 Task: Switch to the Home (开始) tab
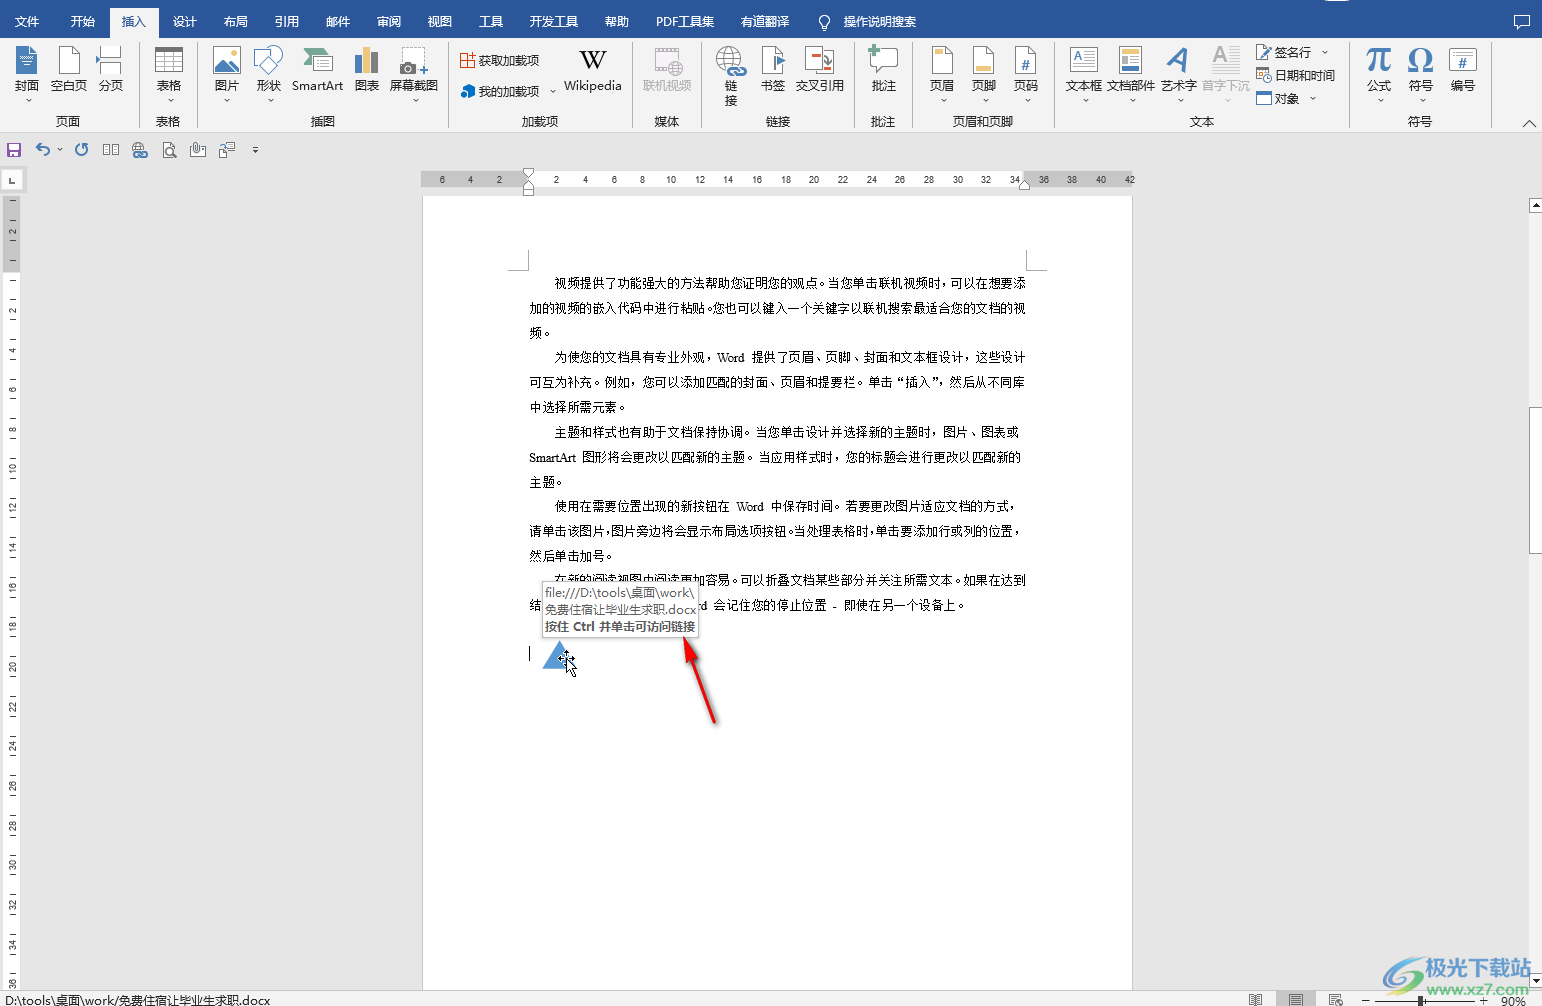pos(83,21)
